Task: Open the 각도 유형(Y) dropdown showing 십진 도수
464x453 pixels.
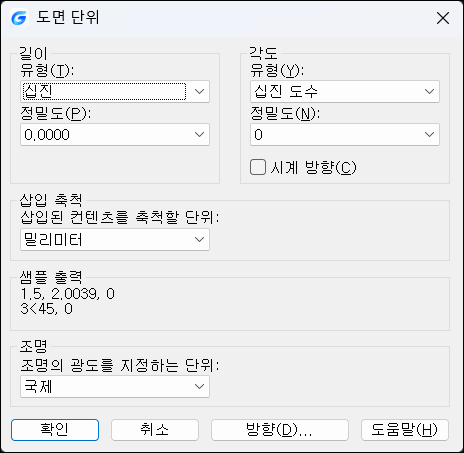Action: (x=345, y=91)
